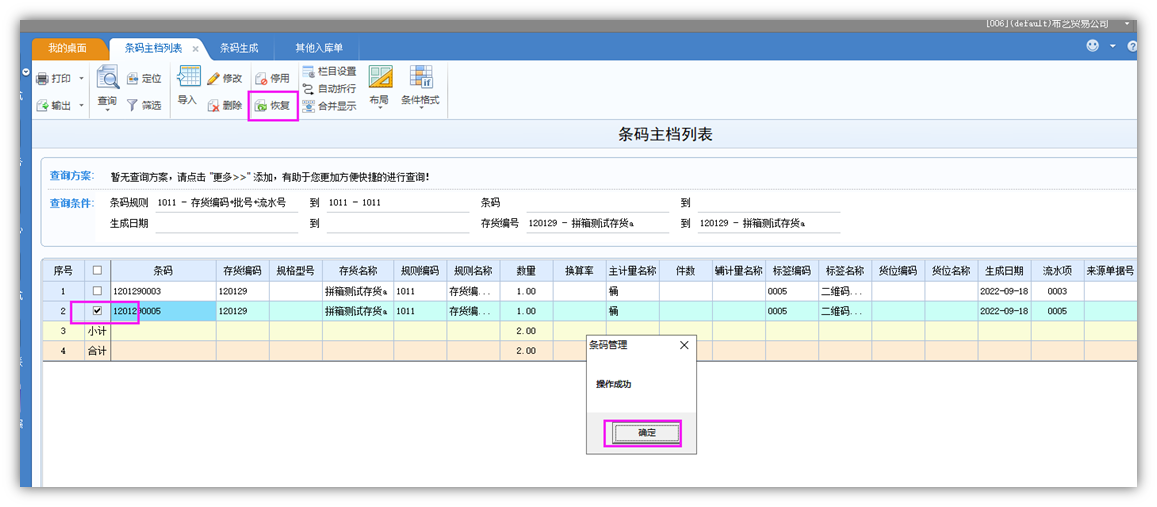Click the 条码 column header
The image size is (1157, 507).
(x=163, y=271)
